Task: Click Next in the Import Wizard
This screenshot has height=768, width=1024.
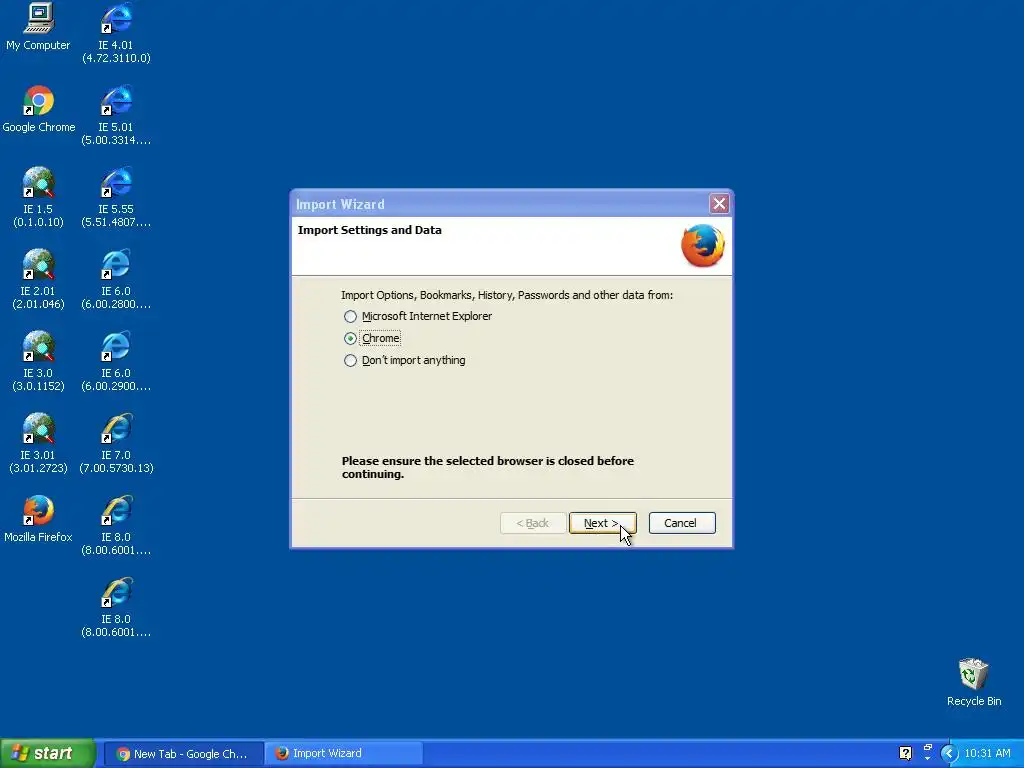Action: click(x=602, y=523)
